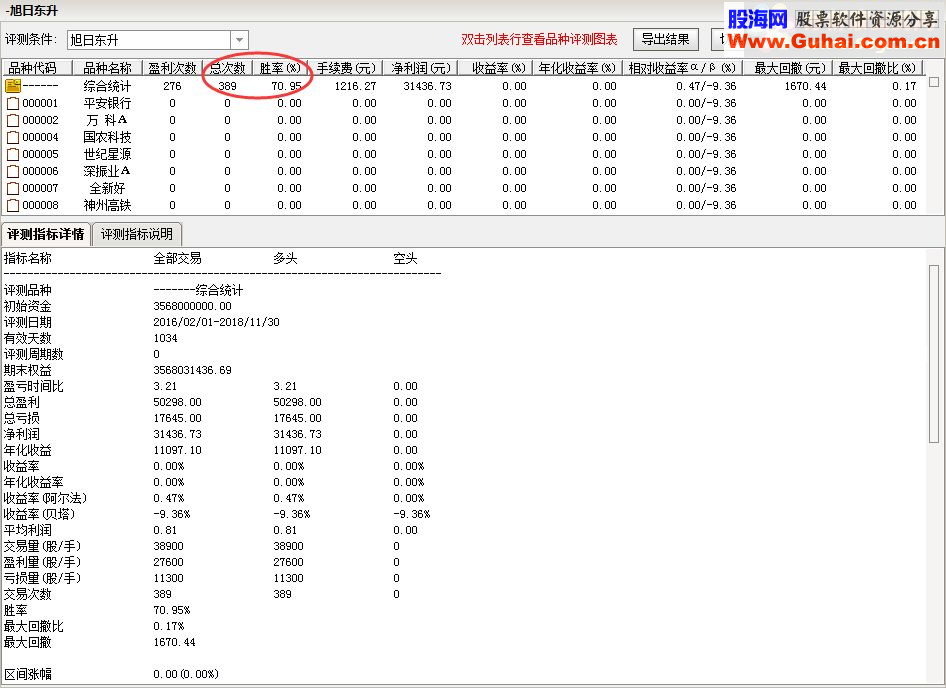Click the 胜率(%) column header
The image size is (946, 688).
(x=280, y=68)
